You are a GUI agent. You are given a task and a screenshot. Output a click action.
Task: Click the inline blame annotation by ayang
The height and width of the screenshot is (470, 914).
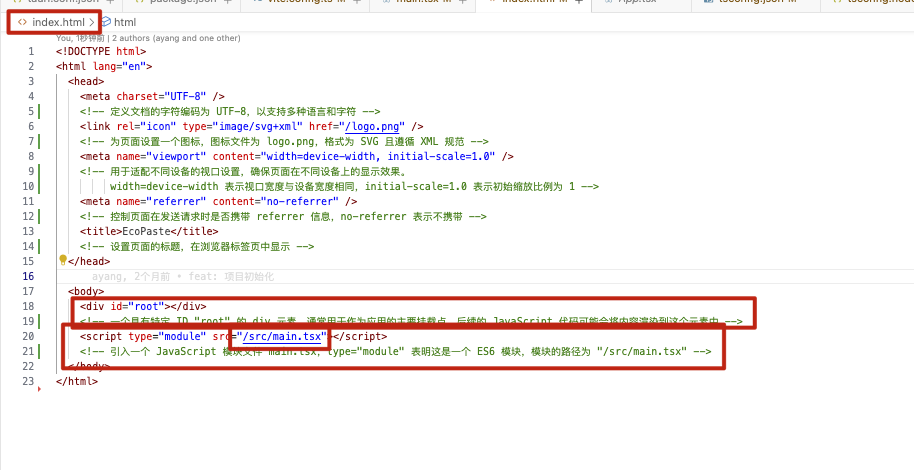coord(182,276)
